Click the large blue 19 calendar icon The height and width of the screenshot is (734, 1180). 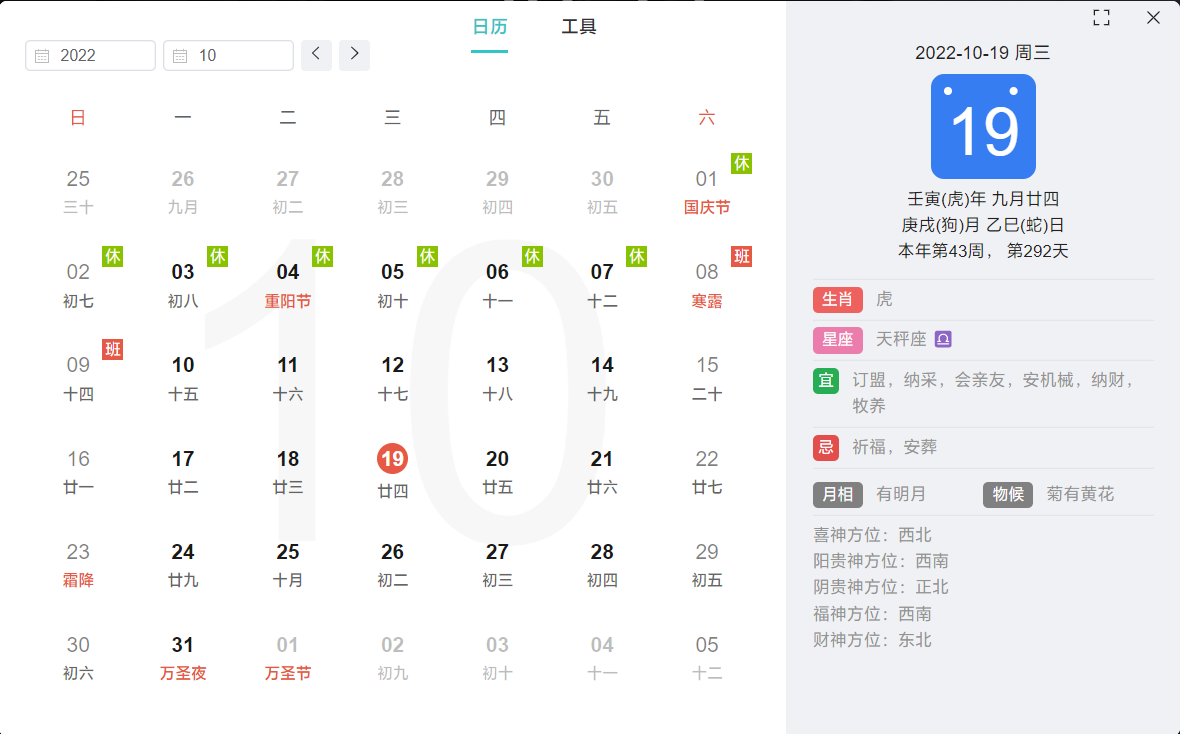(983, 126)
